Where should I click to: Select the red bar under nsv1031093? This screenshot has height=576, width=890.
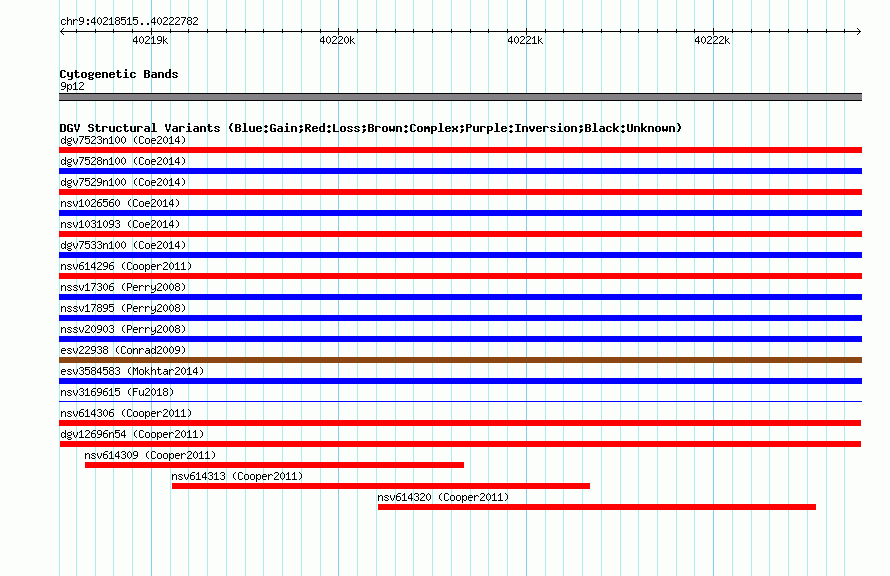[x=460, y=234]
